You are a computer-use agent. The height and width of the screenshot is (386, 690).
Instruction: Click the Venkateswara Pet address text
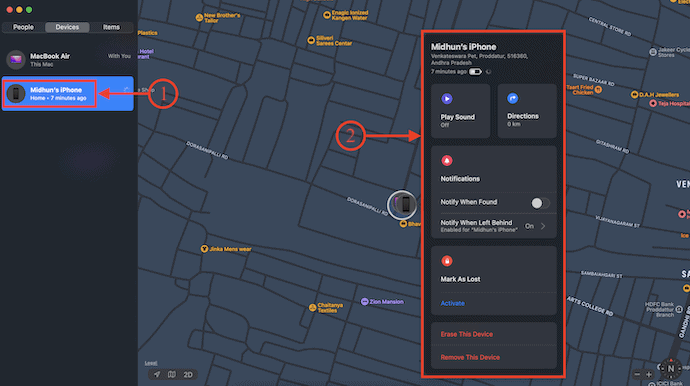pyautogui.click(x=479, y=59)
